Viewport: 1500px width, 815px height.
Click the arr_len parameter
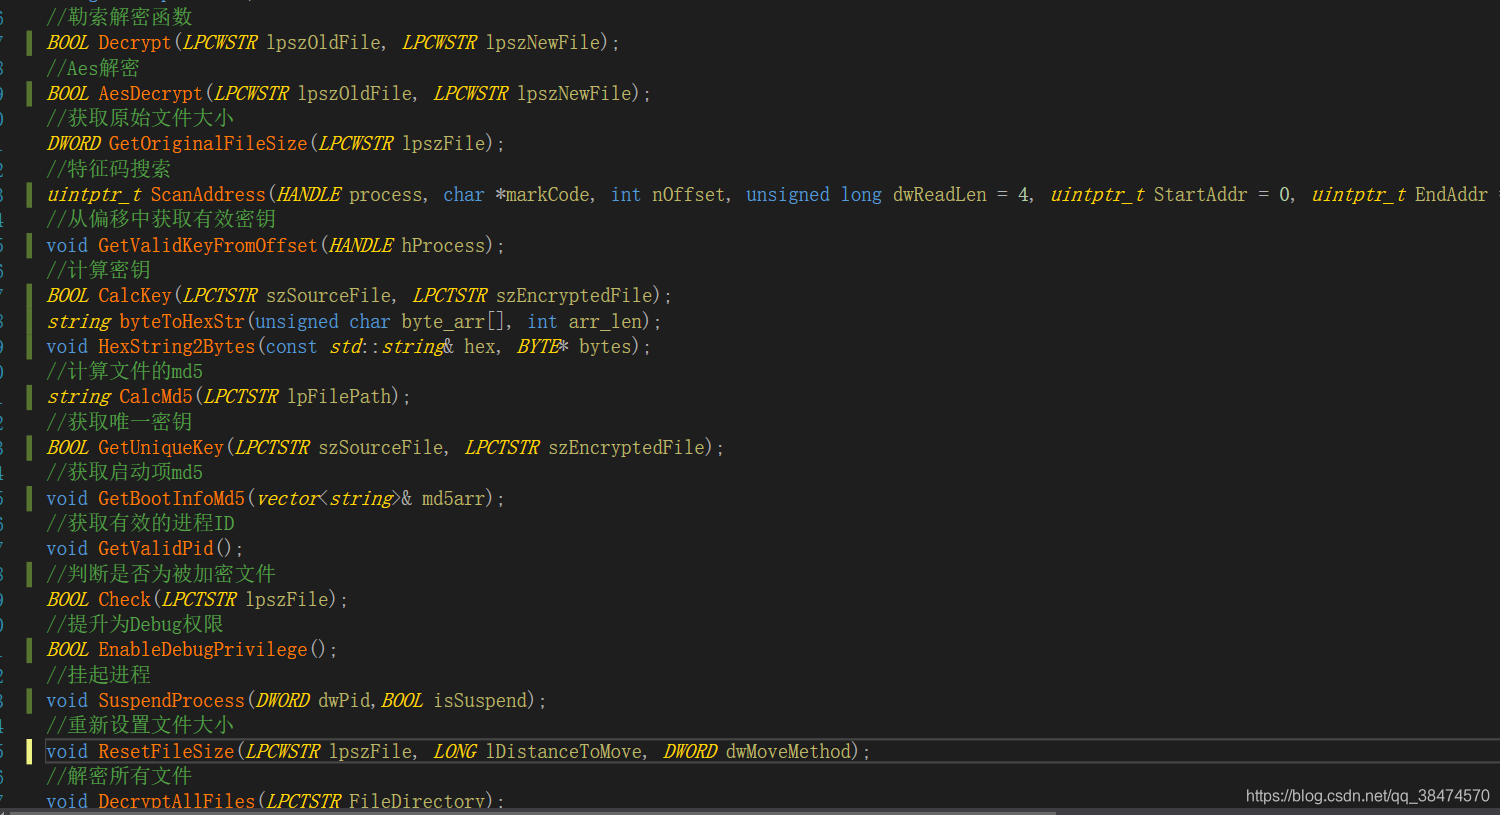pyautogui.click(x=605, y=322)
